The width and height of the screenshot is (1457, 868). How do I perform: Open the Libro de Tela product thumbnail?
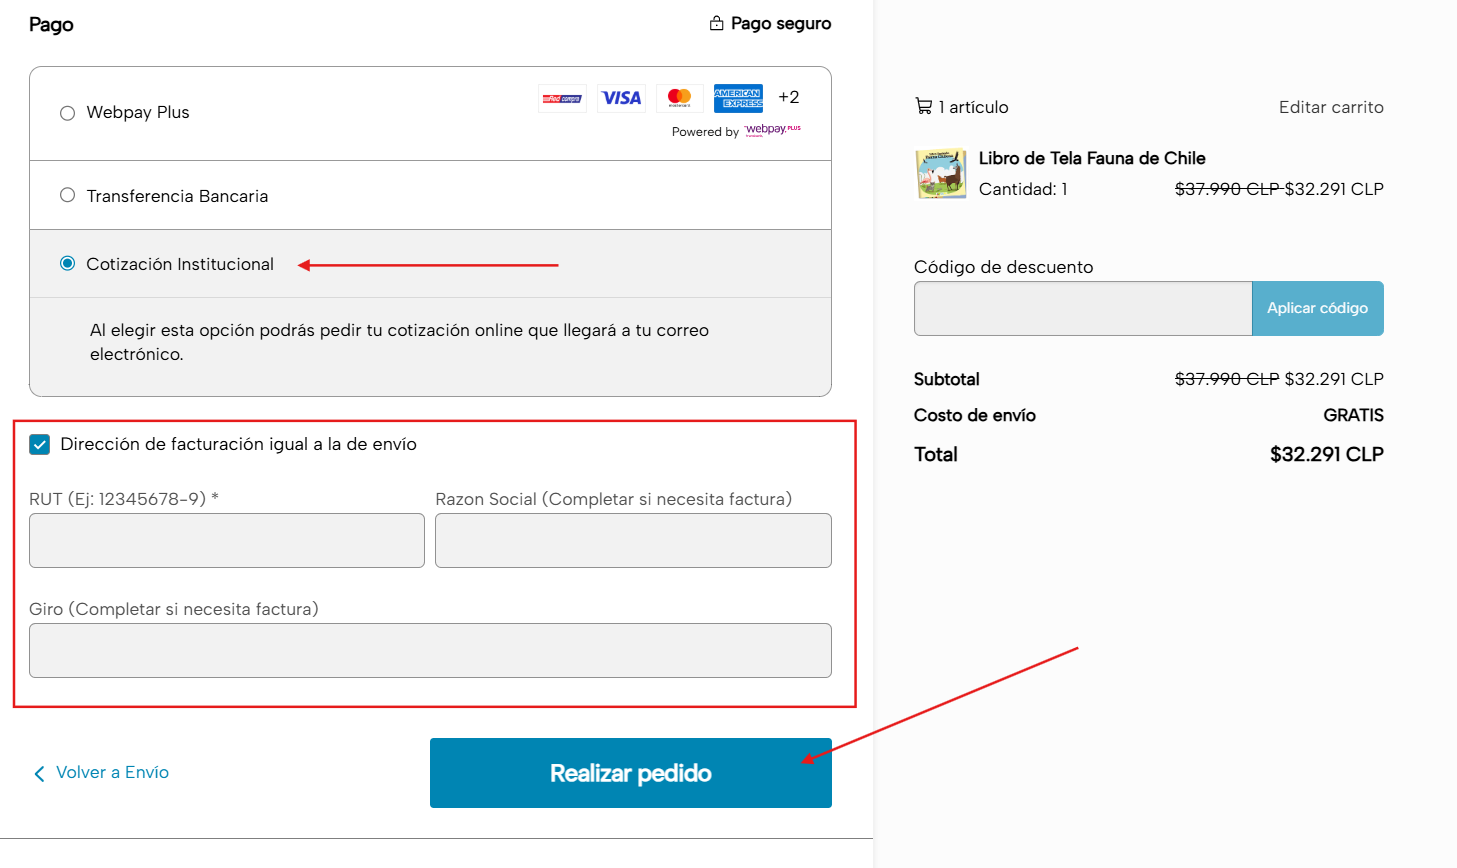(940, 174)
